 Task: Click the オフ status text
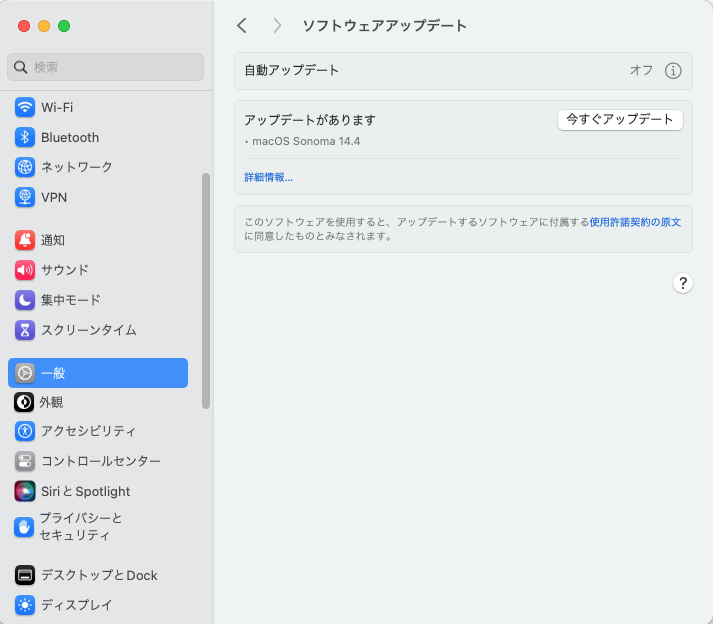[x=641, y=70]
